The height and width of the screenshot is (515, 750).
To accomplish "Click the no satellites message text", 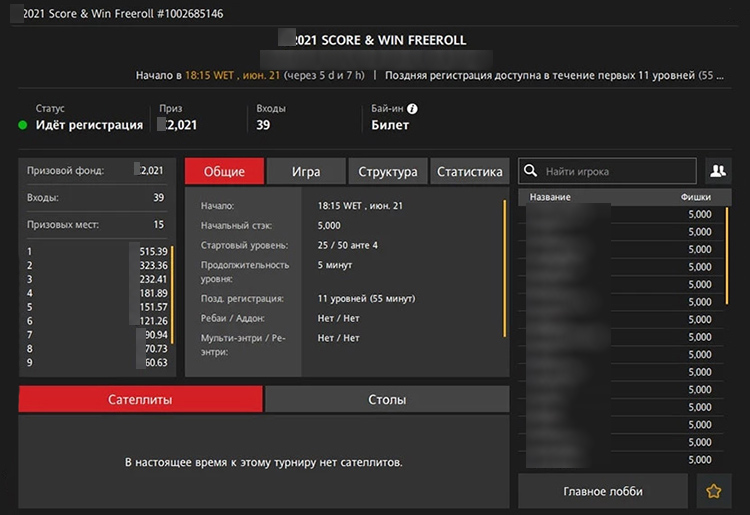I will [264, 462].
